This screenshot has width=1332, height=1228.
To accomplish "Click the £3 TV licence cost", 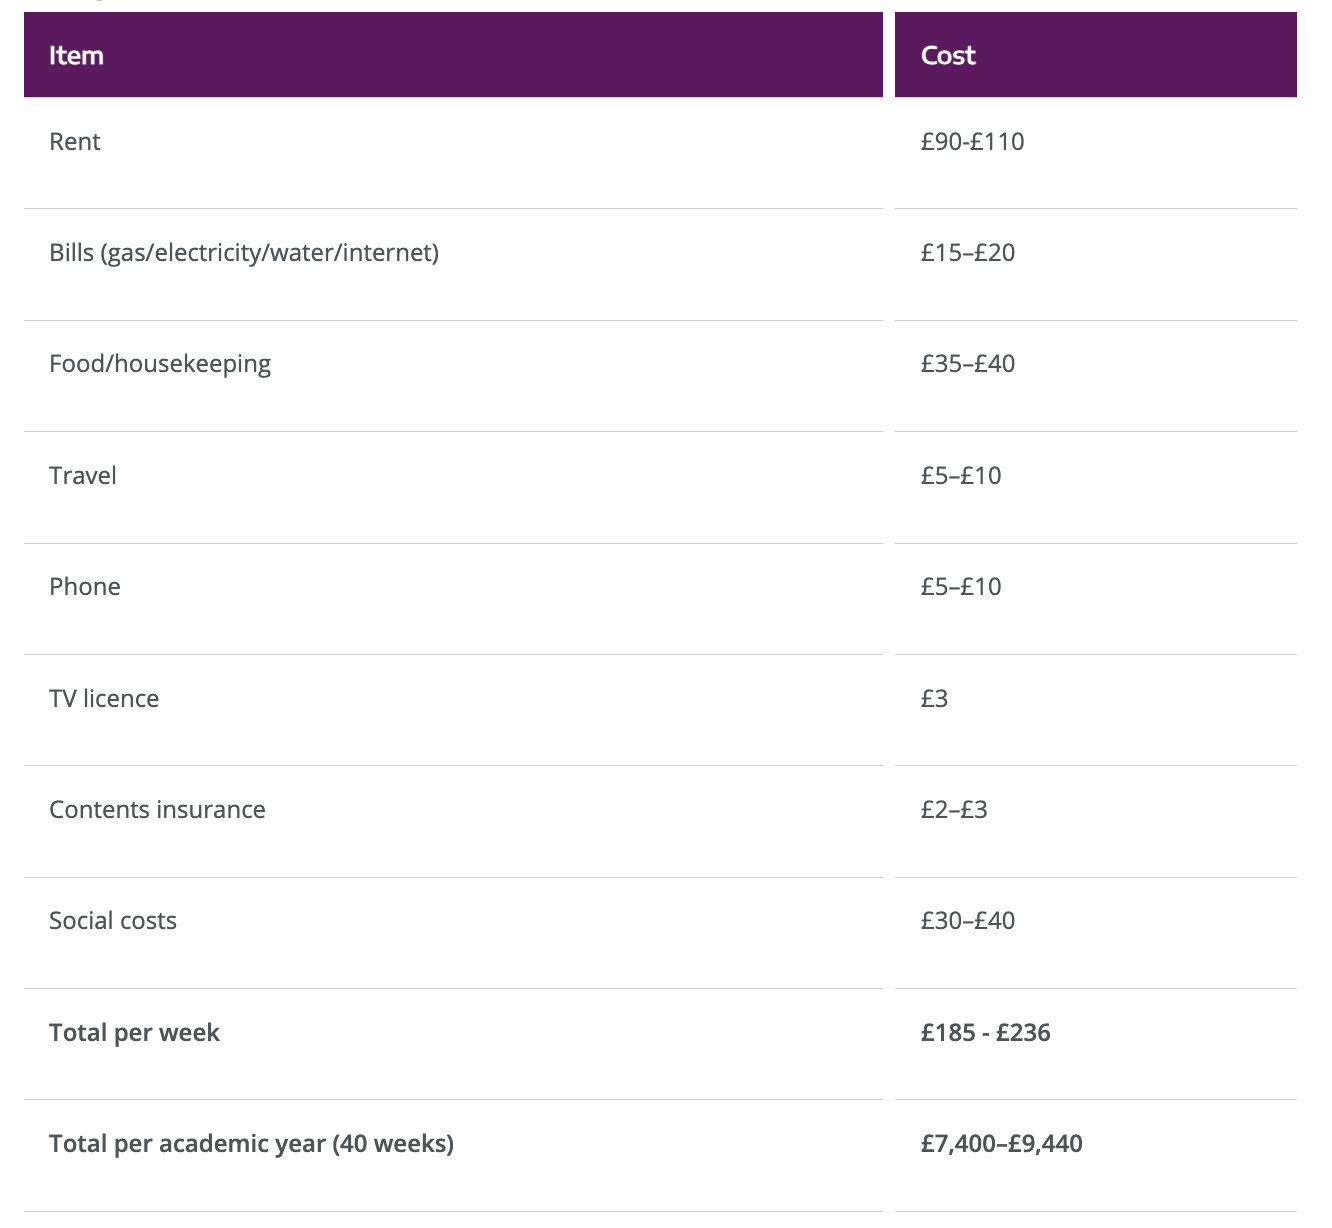I will tap(934, 699).
